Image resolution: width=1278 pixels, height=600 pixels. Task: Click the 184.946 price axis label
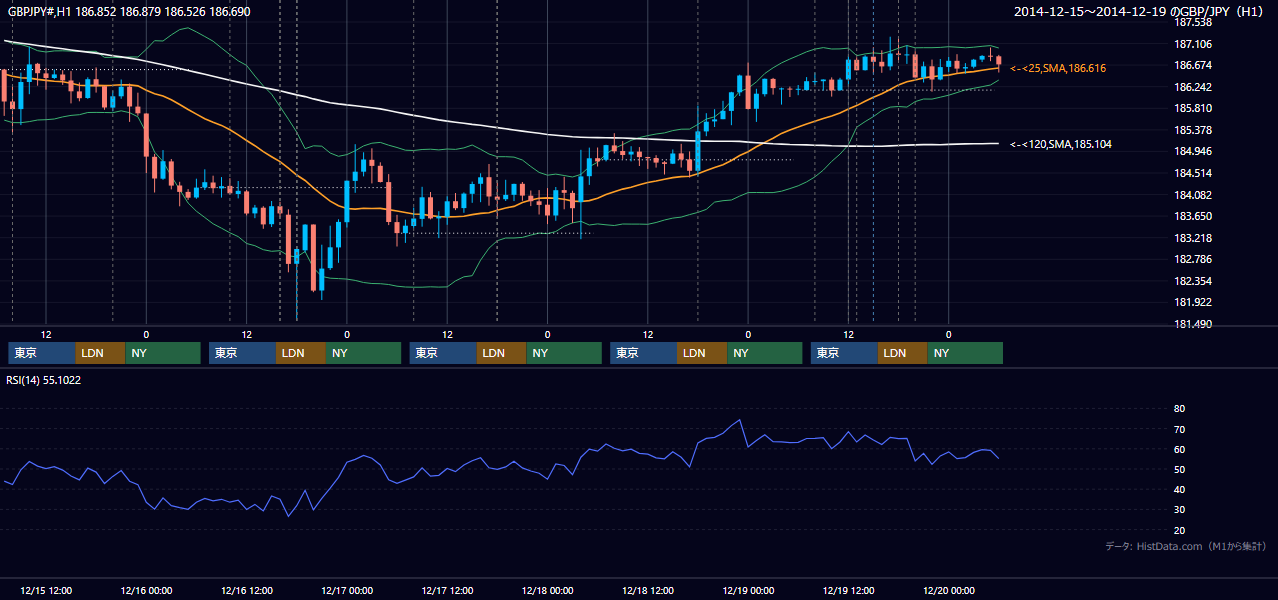(1193, 151)
